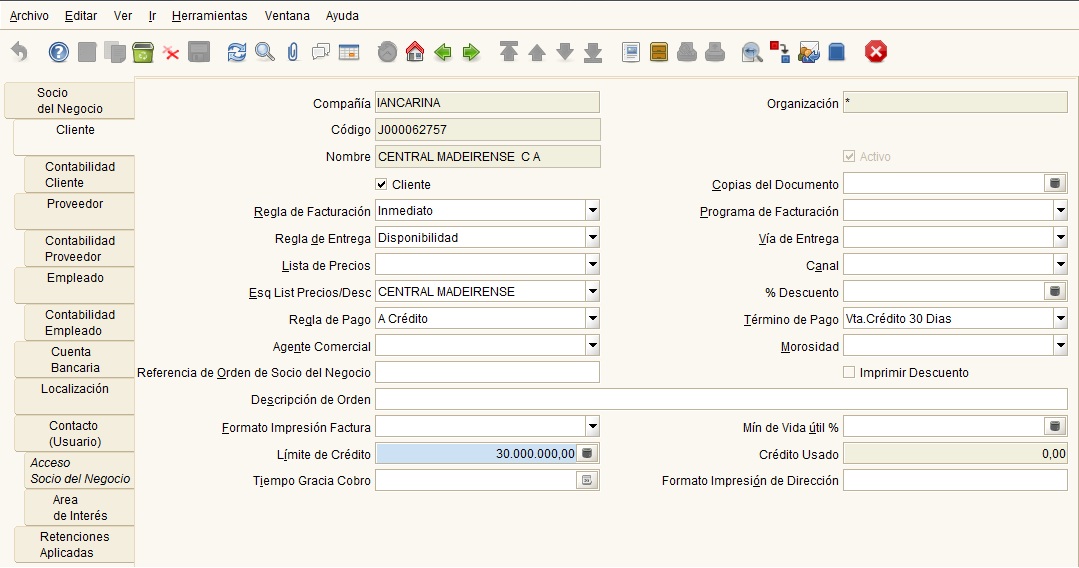Click the green left arrow Parent record icon

click(x=443, y=52)
